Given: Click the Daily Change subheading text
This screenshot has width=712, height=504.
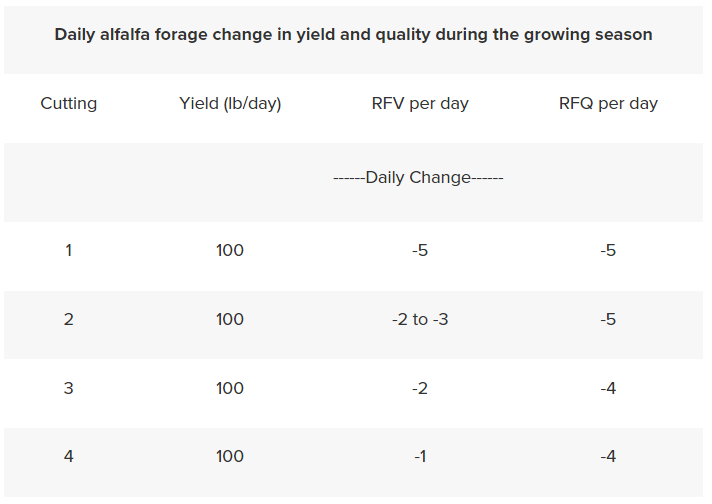Looking at the screenshot, I should [418, 178].
